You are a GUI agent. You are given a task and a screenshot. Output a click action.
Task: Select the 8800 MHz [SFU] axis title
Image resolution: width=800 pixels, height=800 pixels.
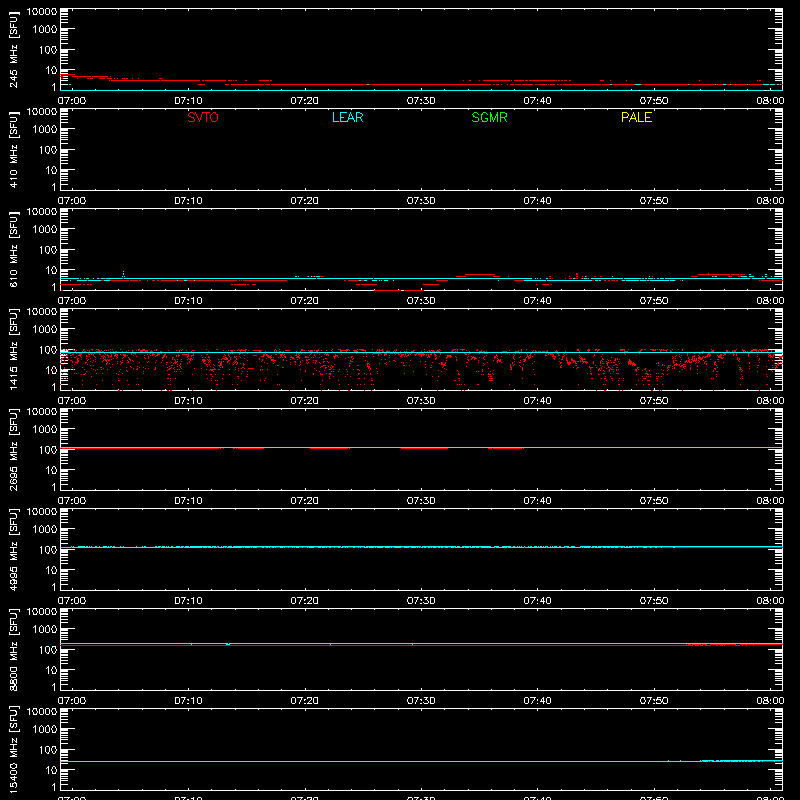(14, 649)
